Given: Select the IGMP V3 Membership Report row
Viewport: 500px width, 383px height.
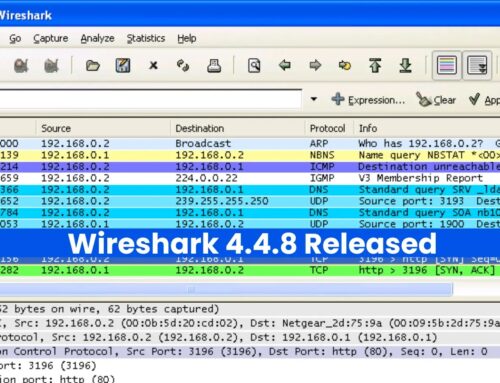Looking at the screenshot, I should (x=250, y=178).
